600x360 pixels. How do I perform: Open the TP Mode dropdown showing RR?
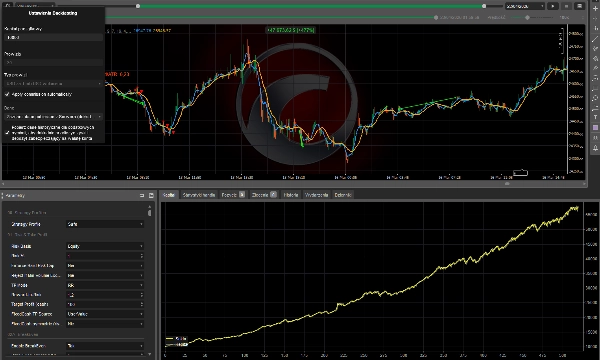(105, 285)
